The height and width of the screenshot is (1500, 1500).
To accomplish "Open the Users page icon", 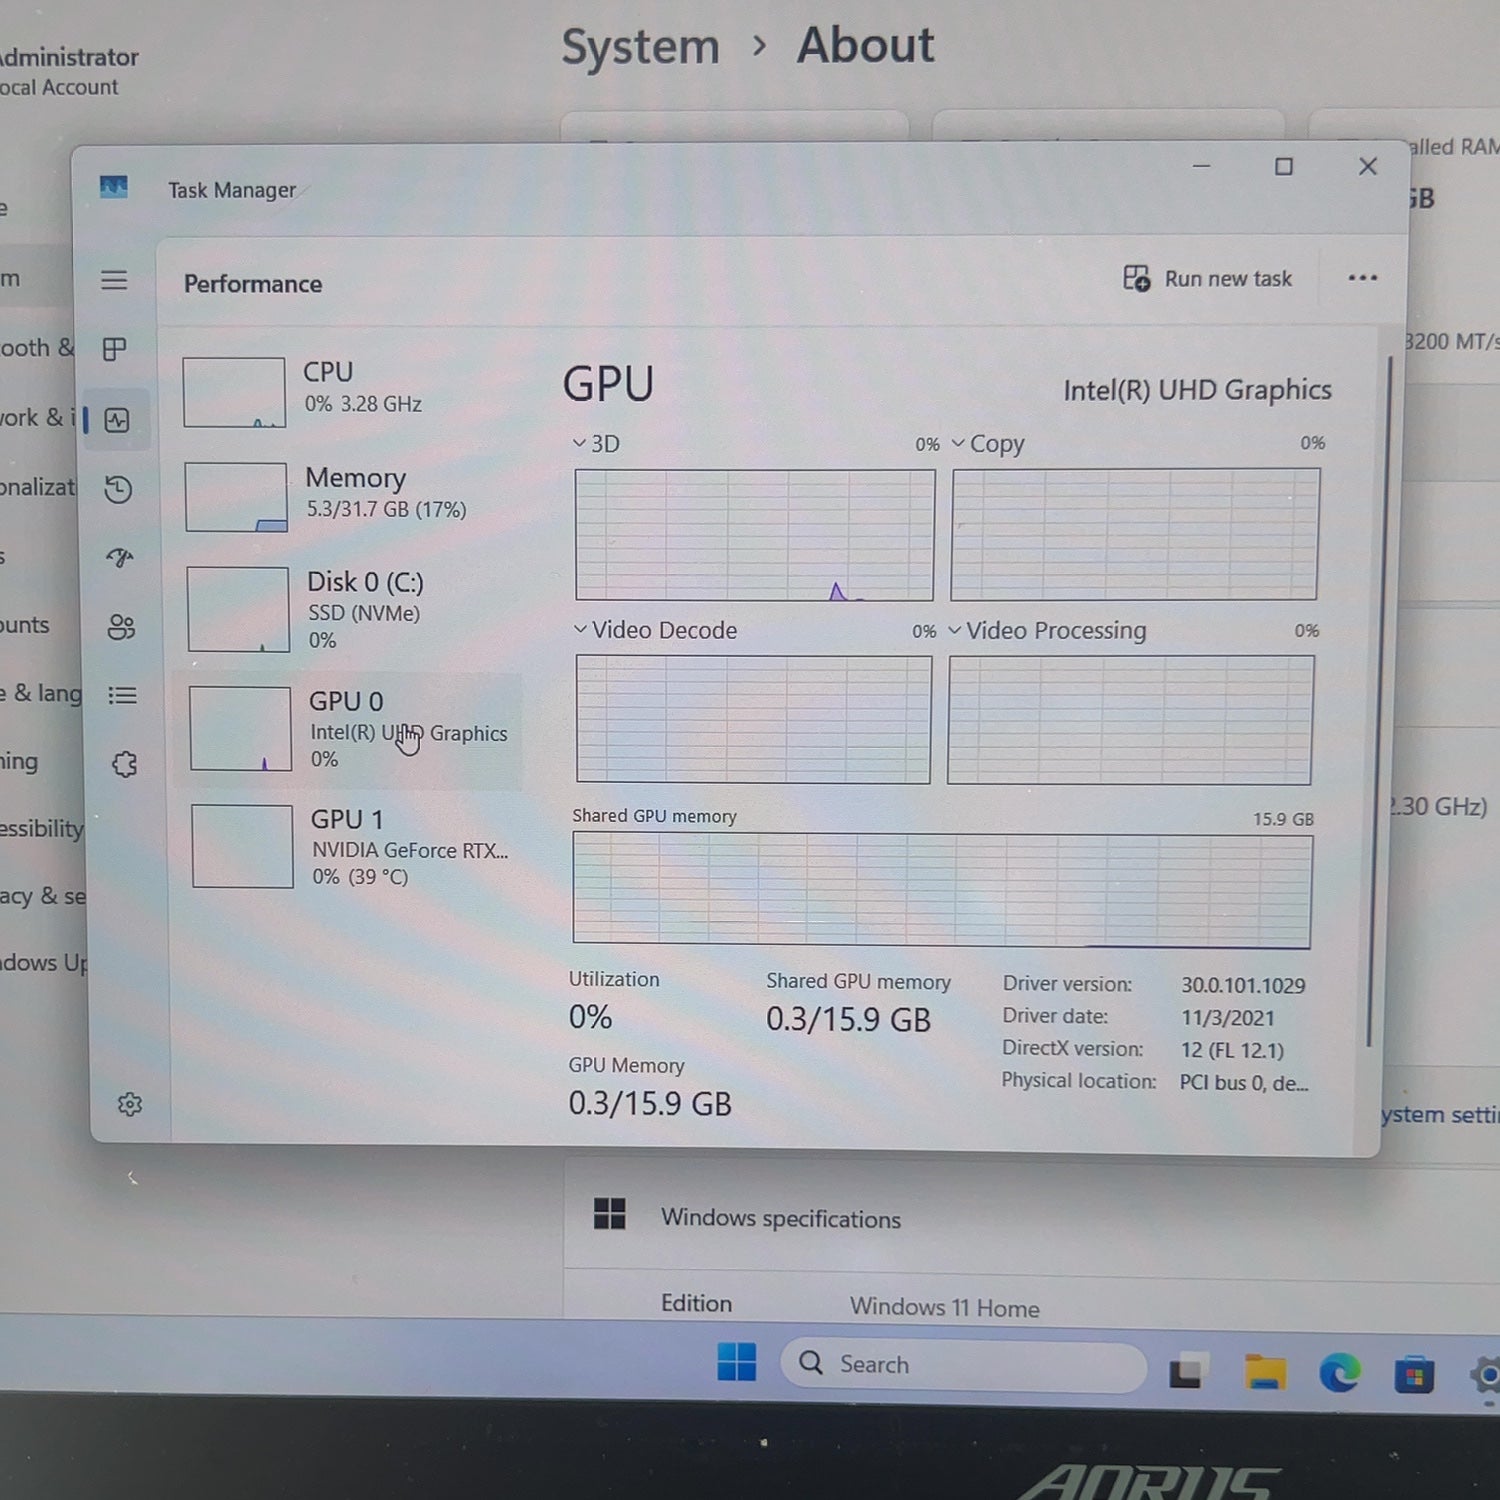I will coord(121,627).
